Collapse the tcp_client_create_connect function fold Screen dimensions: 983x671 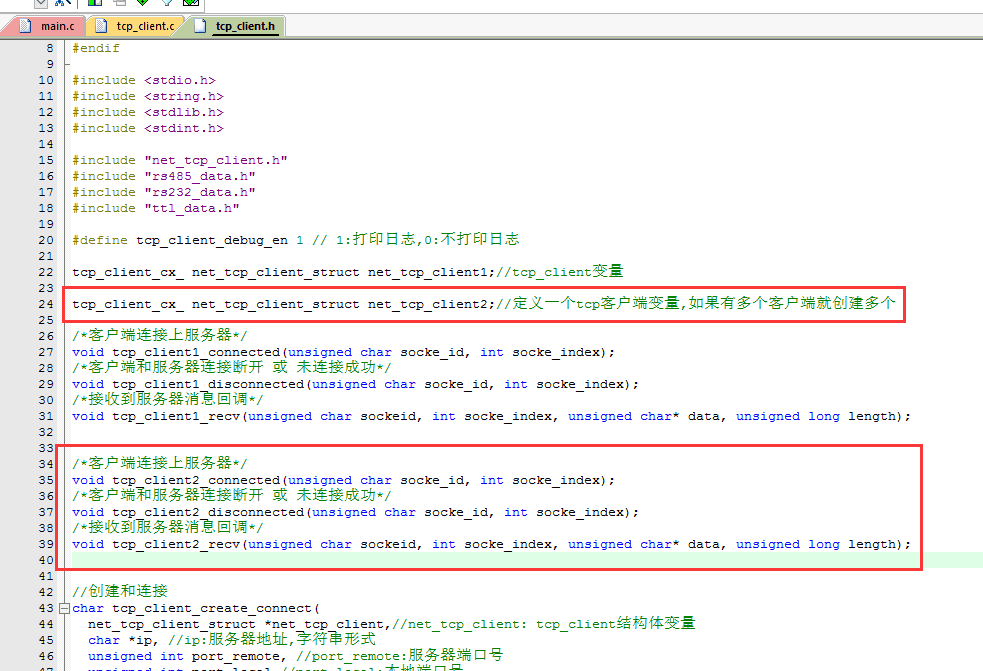coord(65,608)
